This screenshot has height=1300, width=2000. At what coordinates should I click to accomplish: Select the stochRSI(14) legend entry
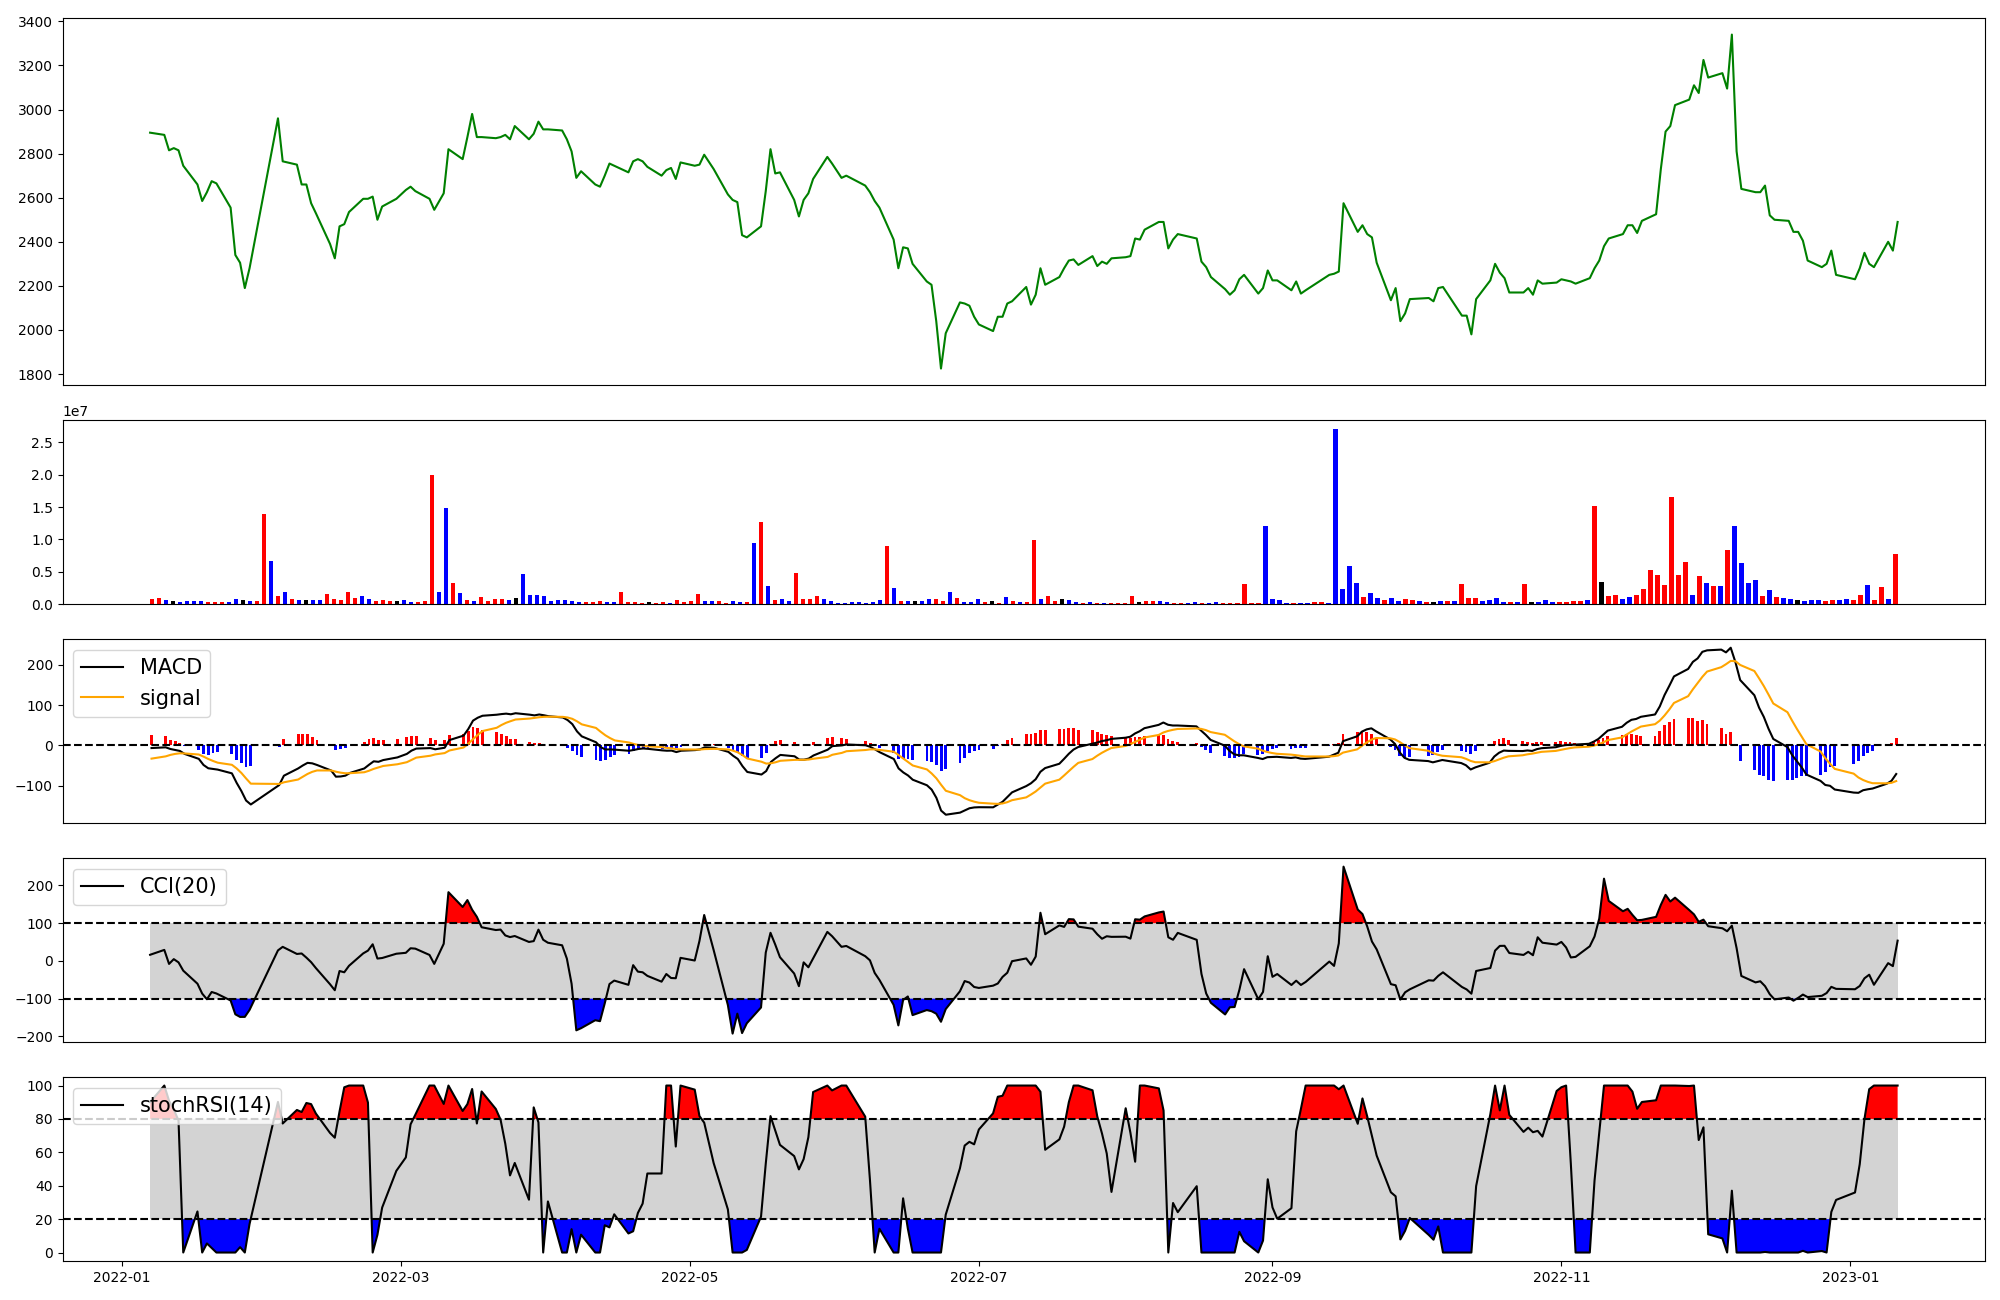point(205,1105)
